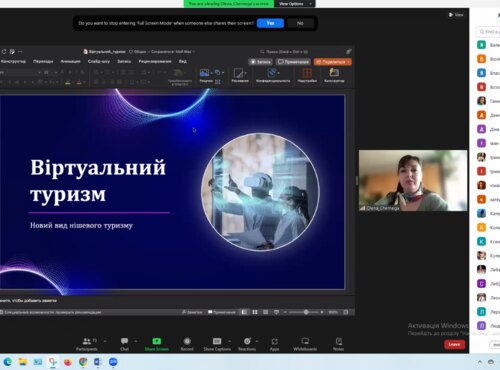Open the Whiteboards tool
Viewport: 500px width, 370px height.
tap(305, 344)
